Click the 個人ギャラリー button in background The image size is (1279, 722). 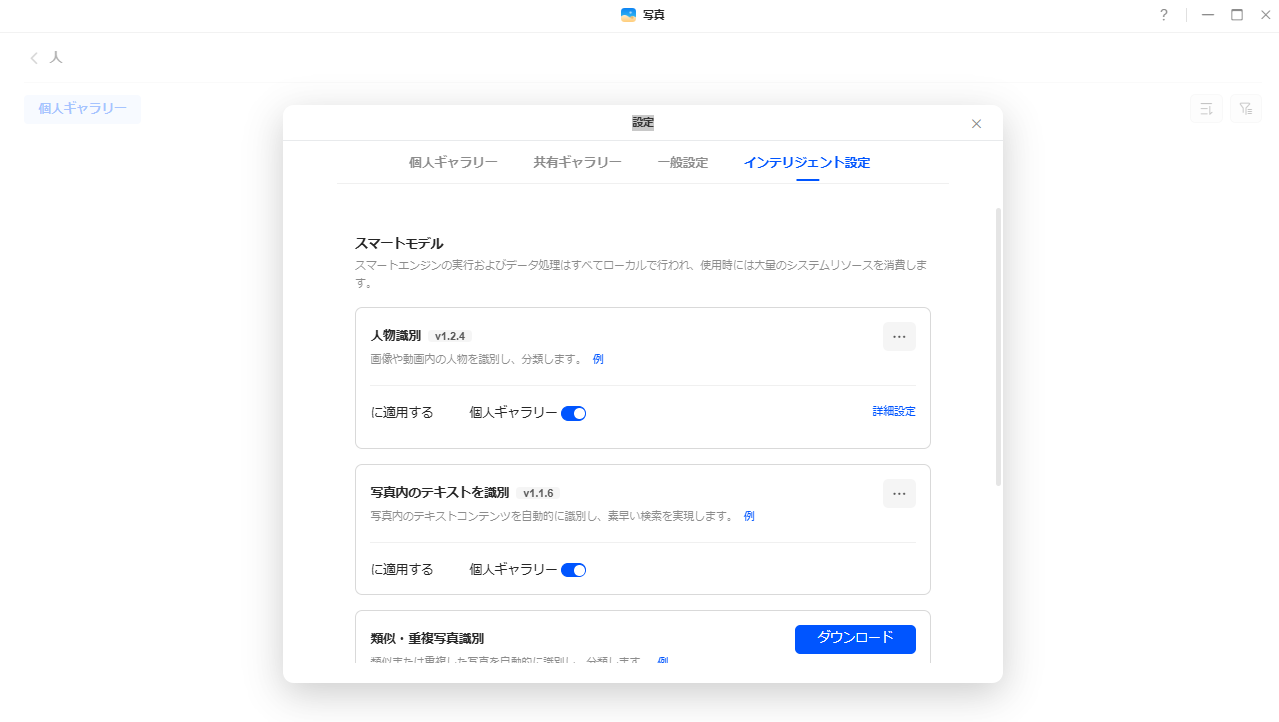click(x=82, y=109)
